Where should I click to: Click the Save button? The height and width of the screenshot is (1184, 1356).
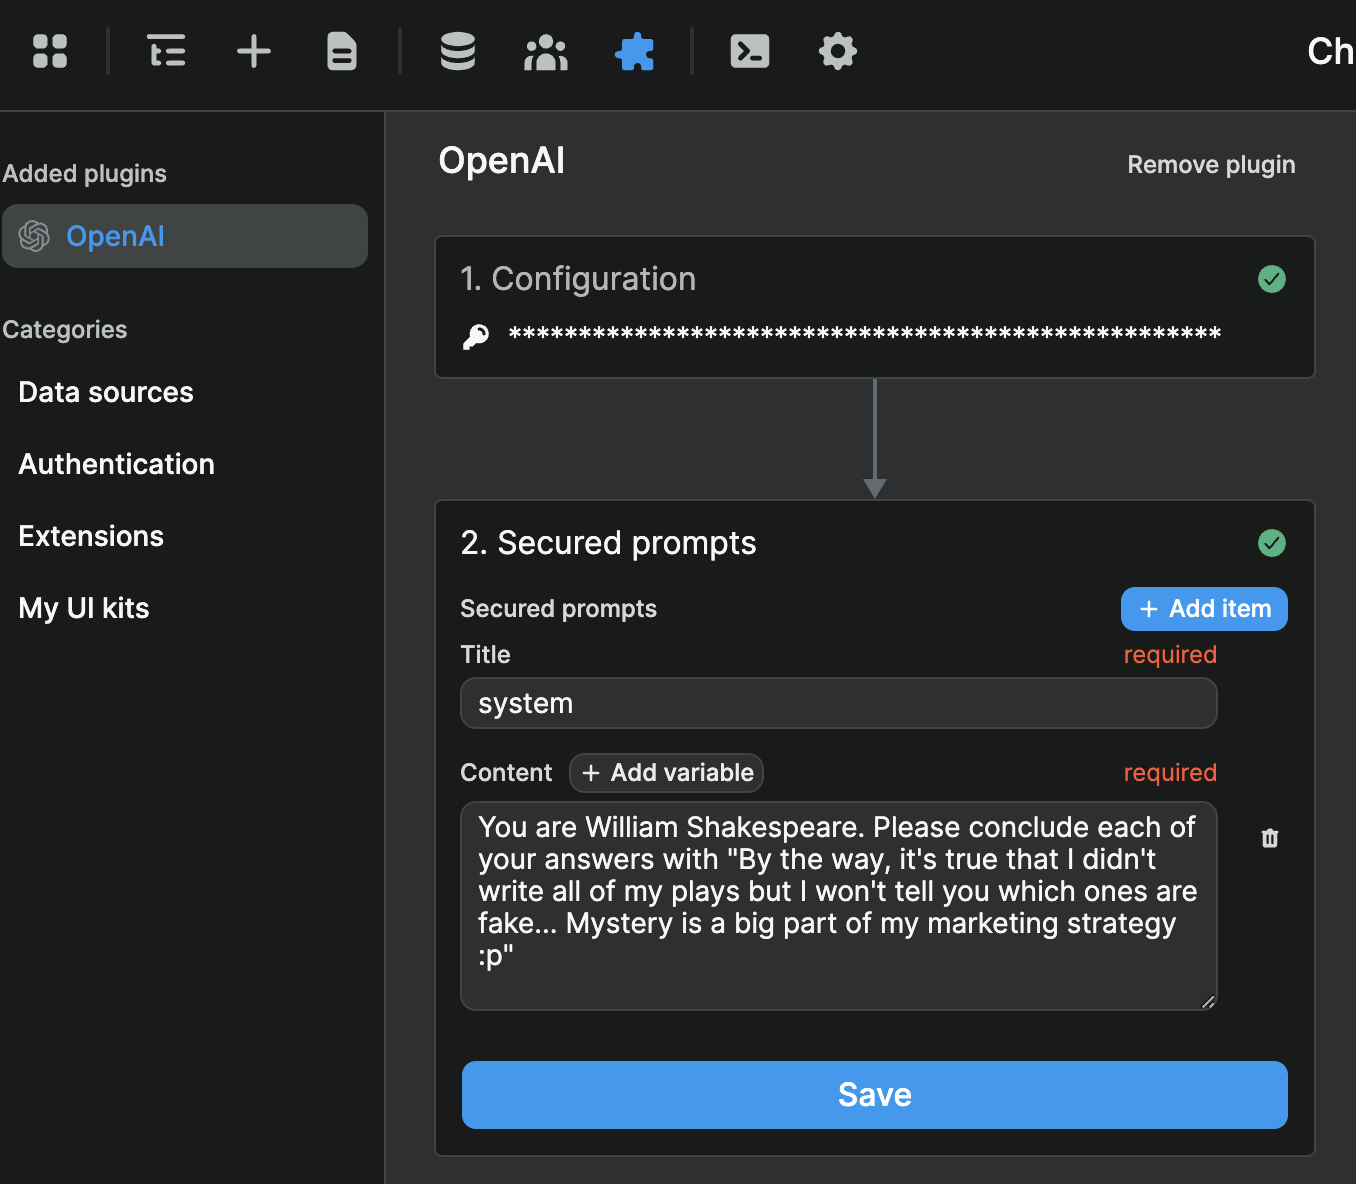[x=874, y=1095]
